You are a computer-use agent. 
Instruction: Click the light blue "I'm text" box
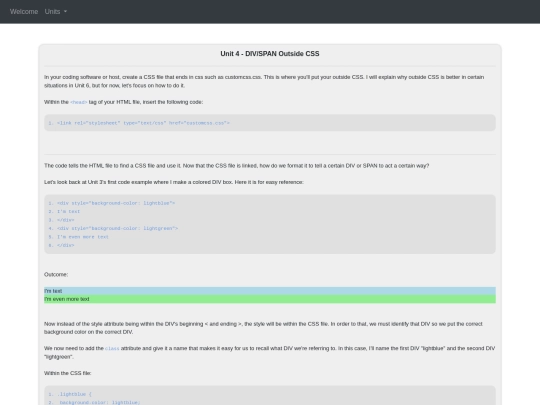point(270,291)
